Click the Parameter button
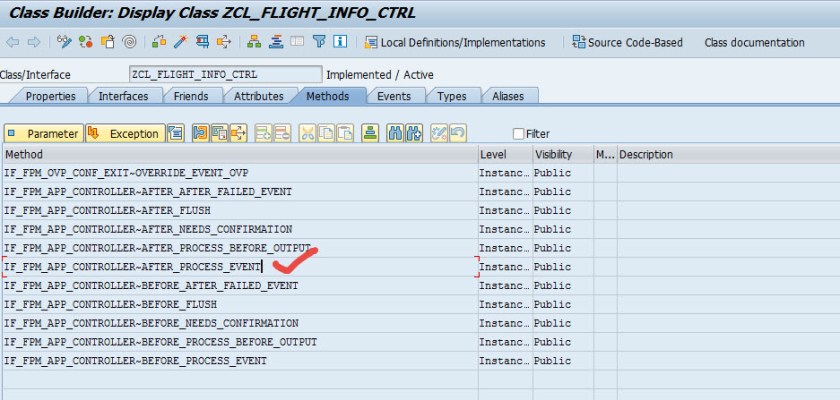 tap(44, 133)
